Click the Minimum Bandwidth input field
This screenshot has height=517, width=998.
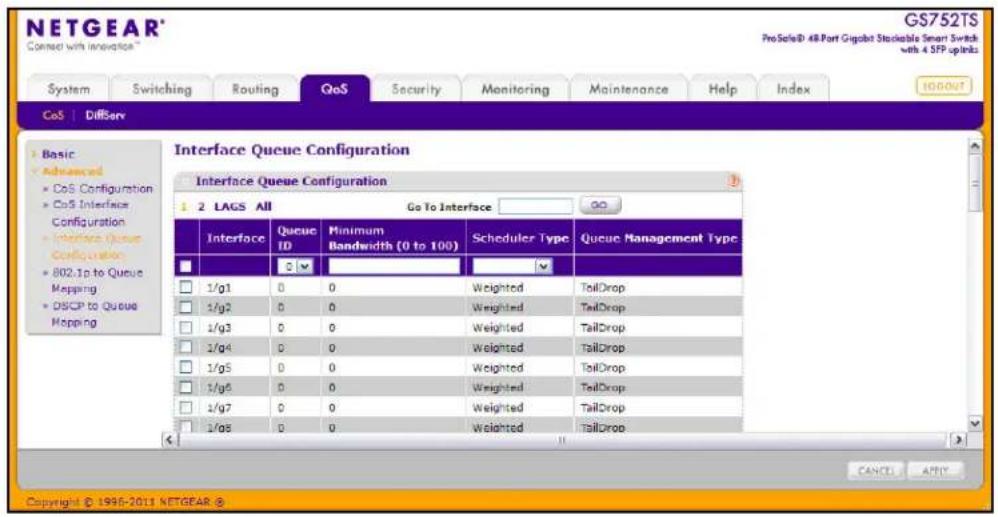pos(394,266)
